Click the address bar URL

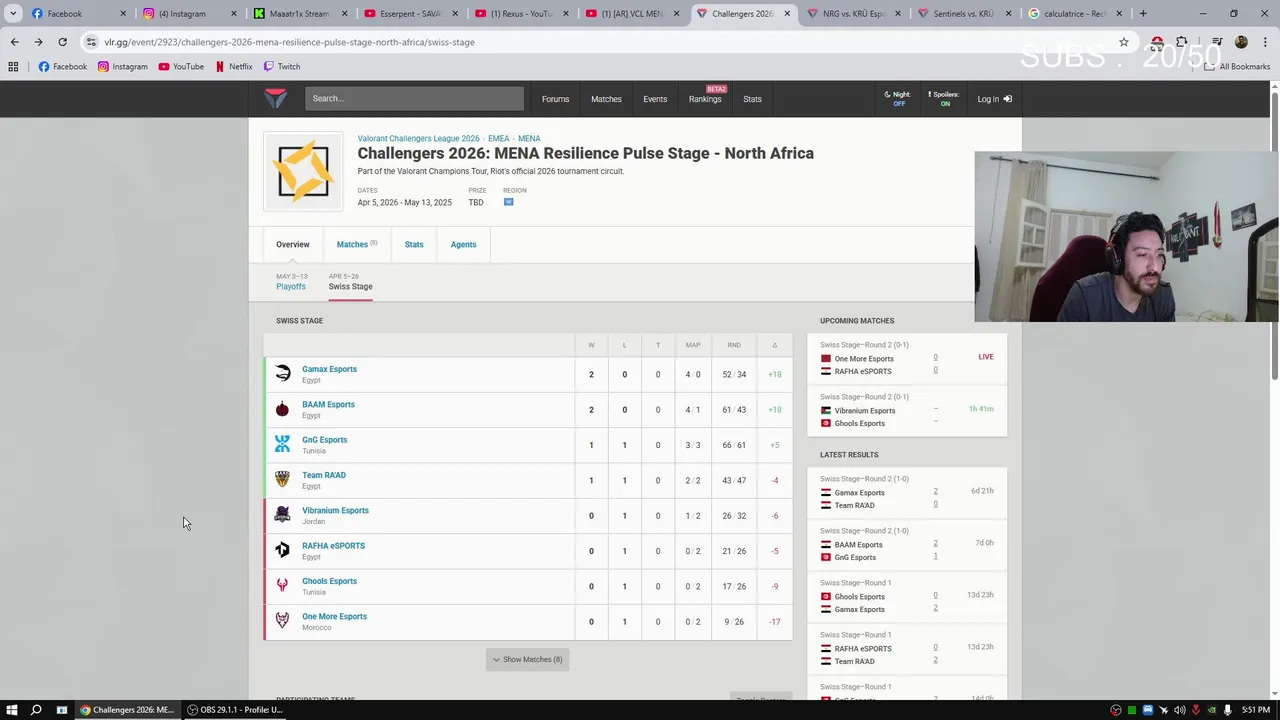[289, 42]
